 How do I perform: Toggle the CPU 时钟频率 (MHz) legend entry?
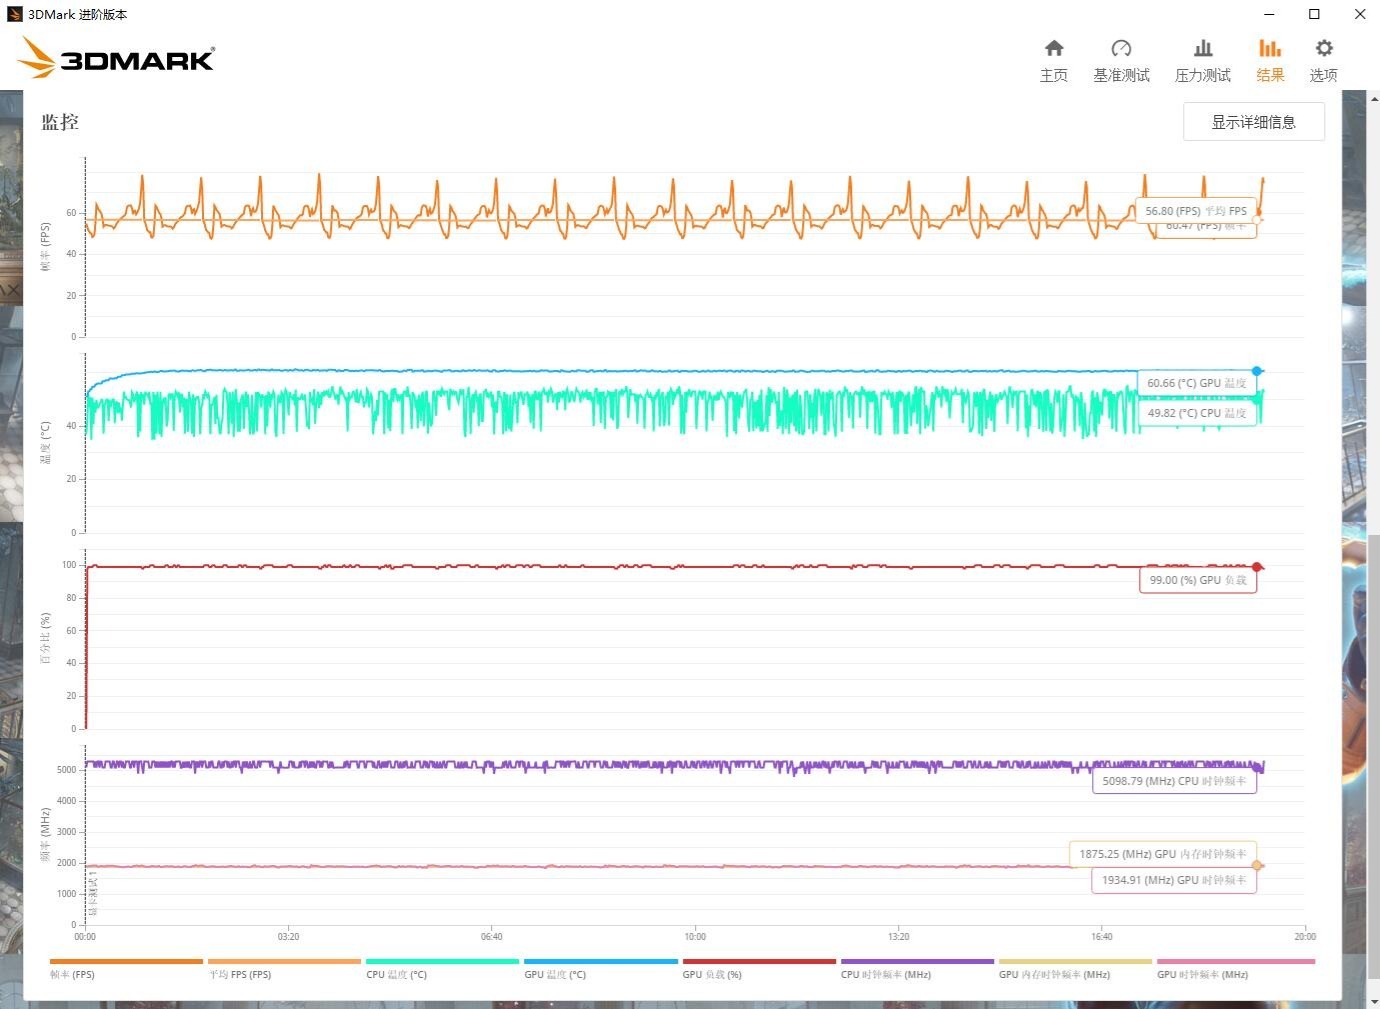(x=885, y=974)
